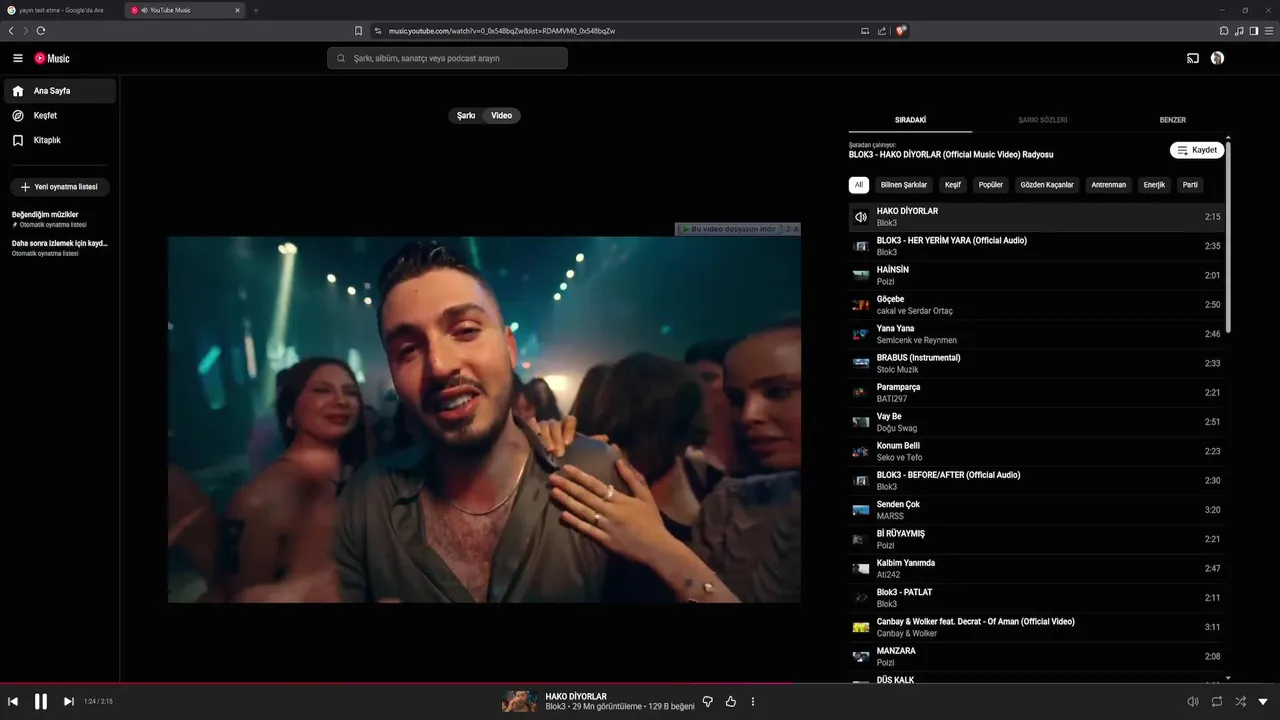
Task: Play BLOK3 - HER YERİM YARA from queue
Action: (x=1037, y=246)
